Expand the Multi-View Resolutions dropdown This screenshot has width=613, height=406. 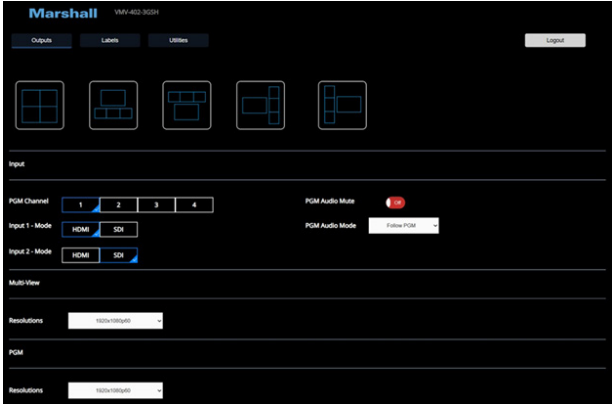click(115, 321)
